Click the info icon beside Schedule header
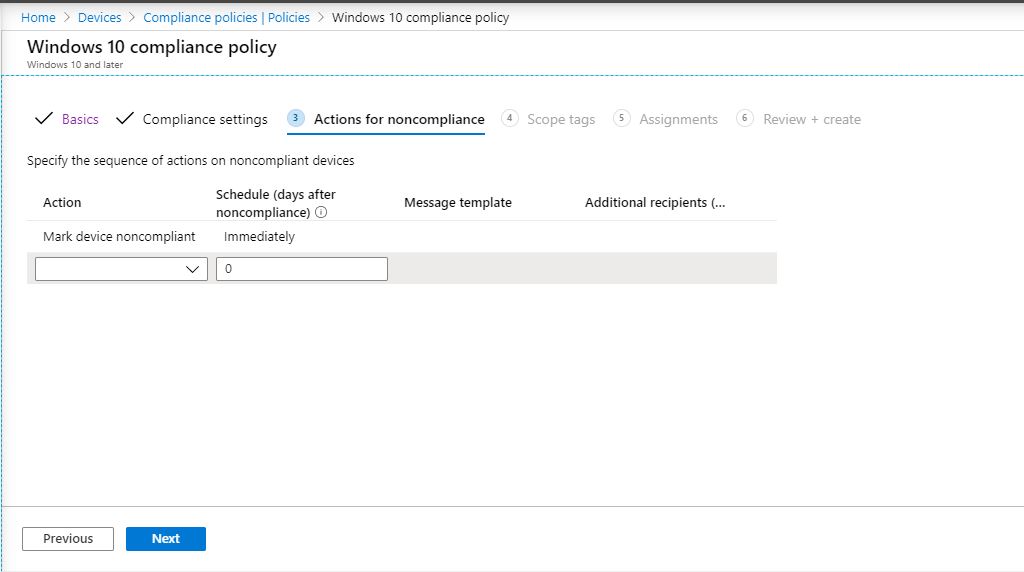Viewport: 1024px width, 572px height. tap(321, 213)
